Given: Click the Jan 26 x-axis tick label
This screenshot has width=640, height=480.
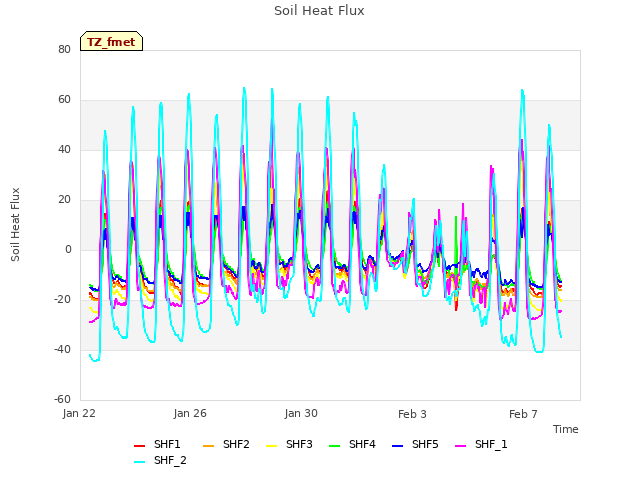Looking at the screenshot, I should (x=190, y=413).
